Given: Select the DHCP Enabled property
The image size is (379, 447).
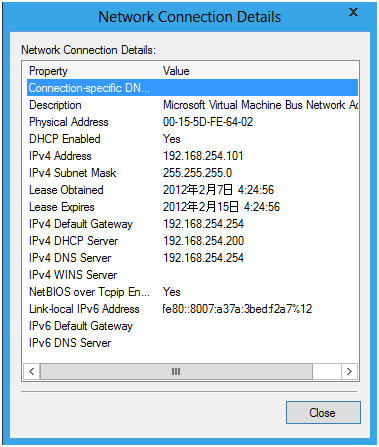Looking at the screenshot, I should (x=65, y=139).
